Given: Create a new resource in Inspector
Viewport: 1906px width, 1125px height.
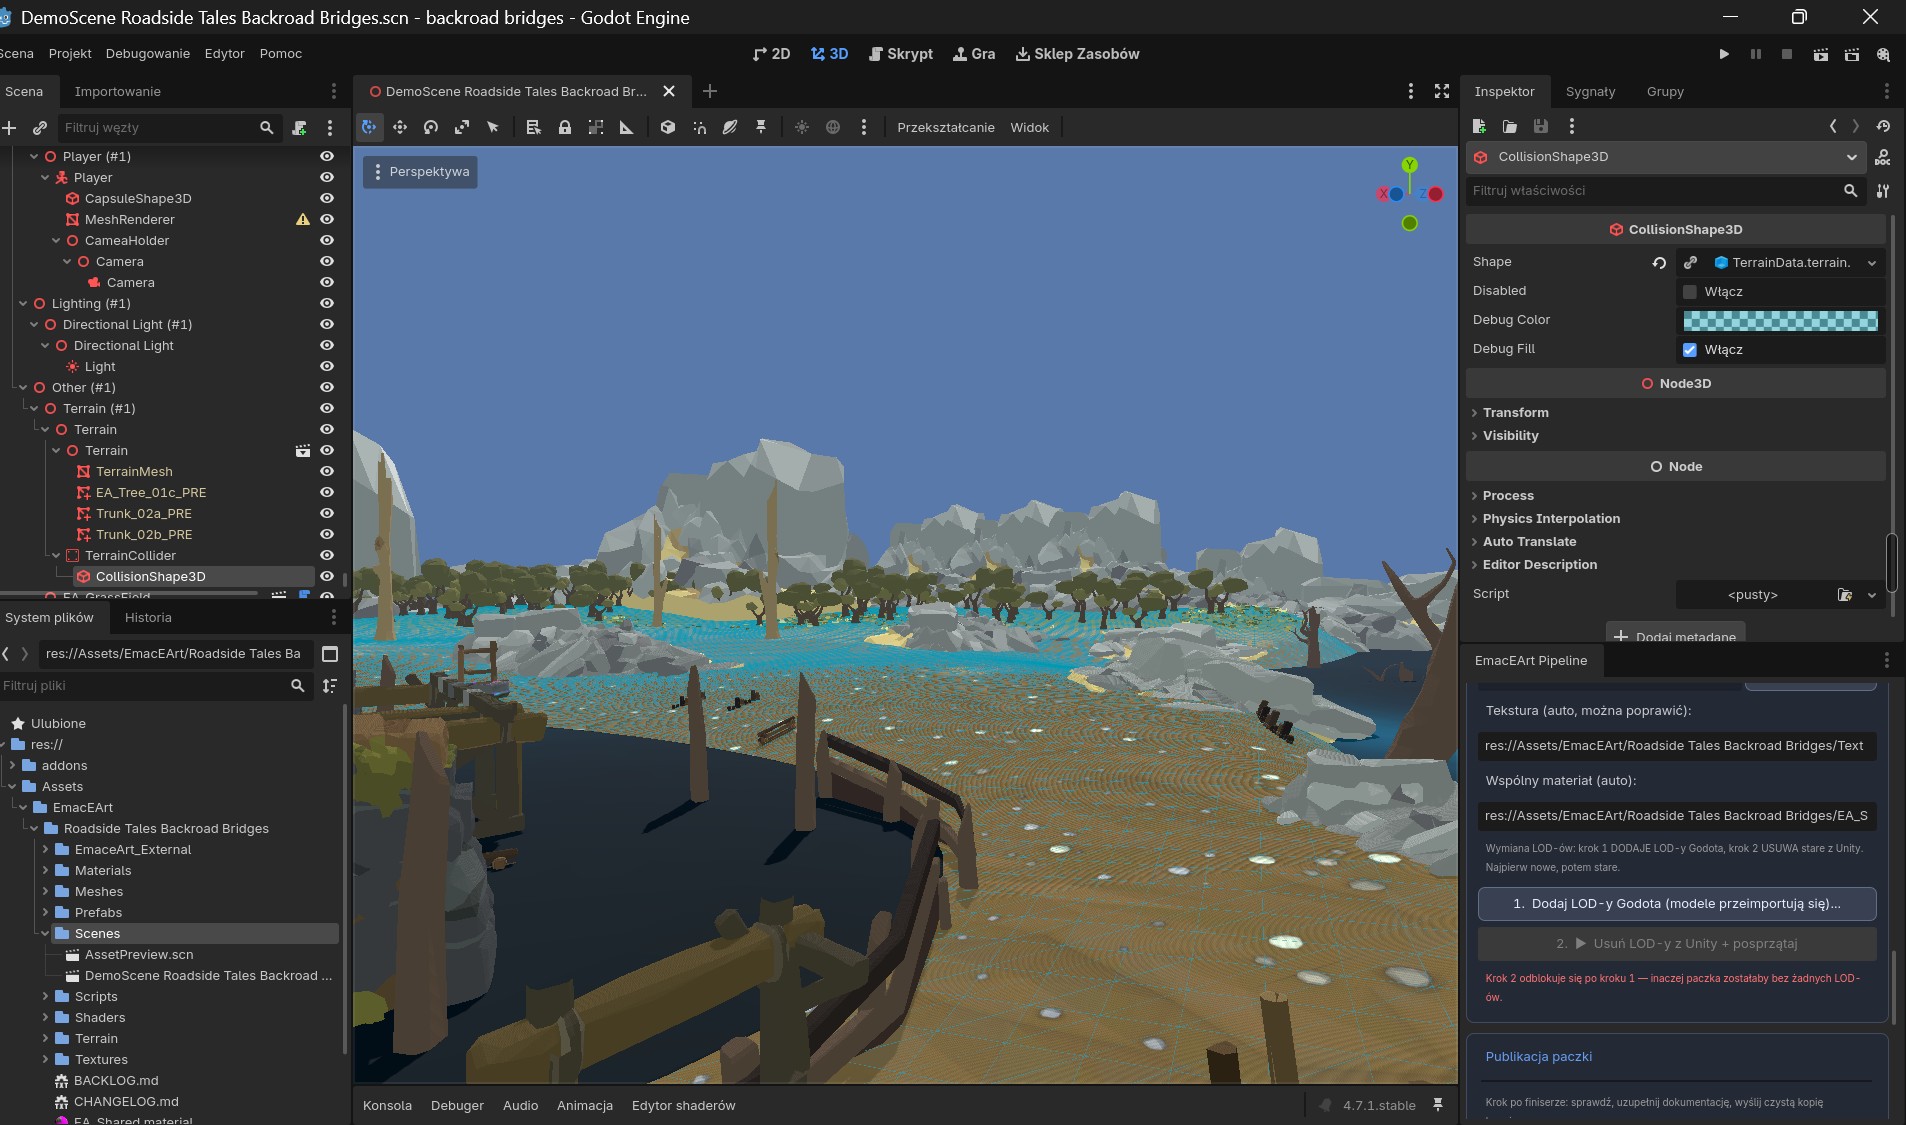Looking at the screenshot, I should [1479, 126].
